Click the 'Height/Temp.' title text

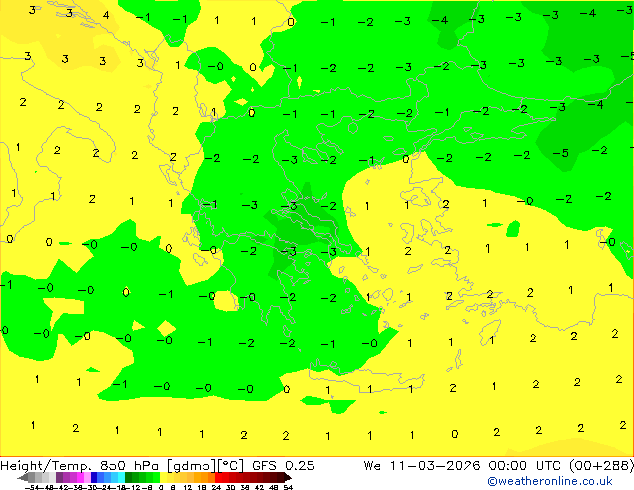coord(46,466)
